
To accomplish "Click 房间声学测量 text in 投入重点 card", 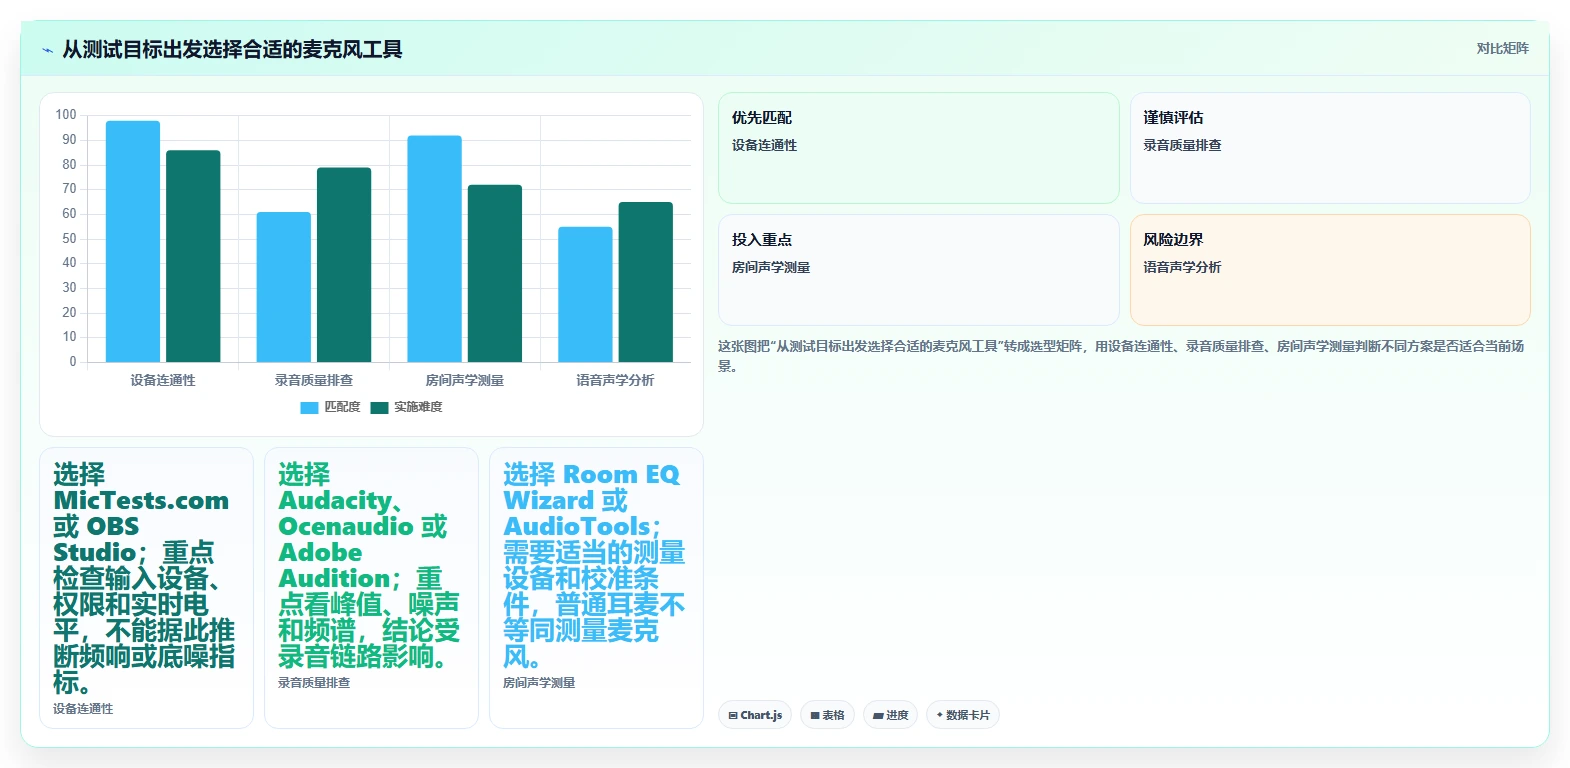I will pyautogui.click(x=771, y=267).
